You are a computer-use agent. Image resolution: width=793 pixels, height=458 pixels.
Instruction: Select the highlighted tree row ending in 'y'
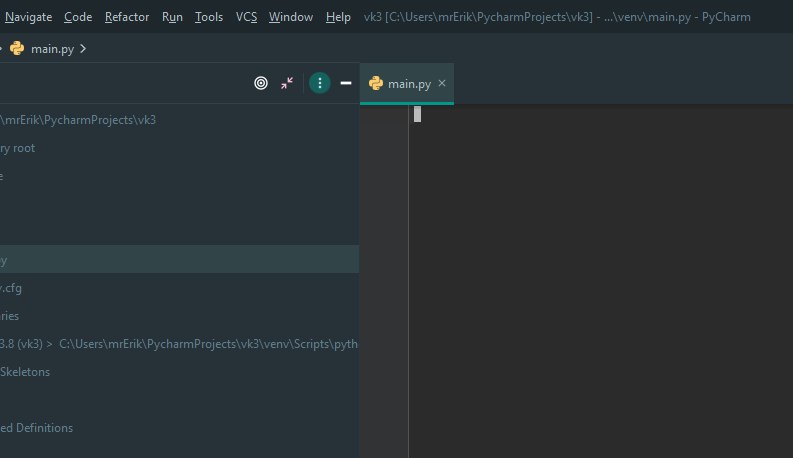coord(180,259)
